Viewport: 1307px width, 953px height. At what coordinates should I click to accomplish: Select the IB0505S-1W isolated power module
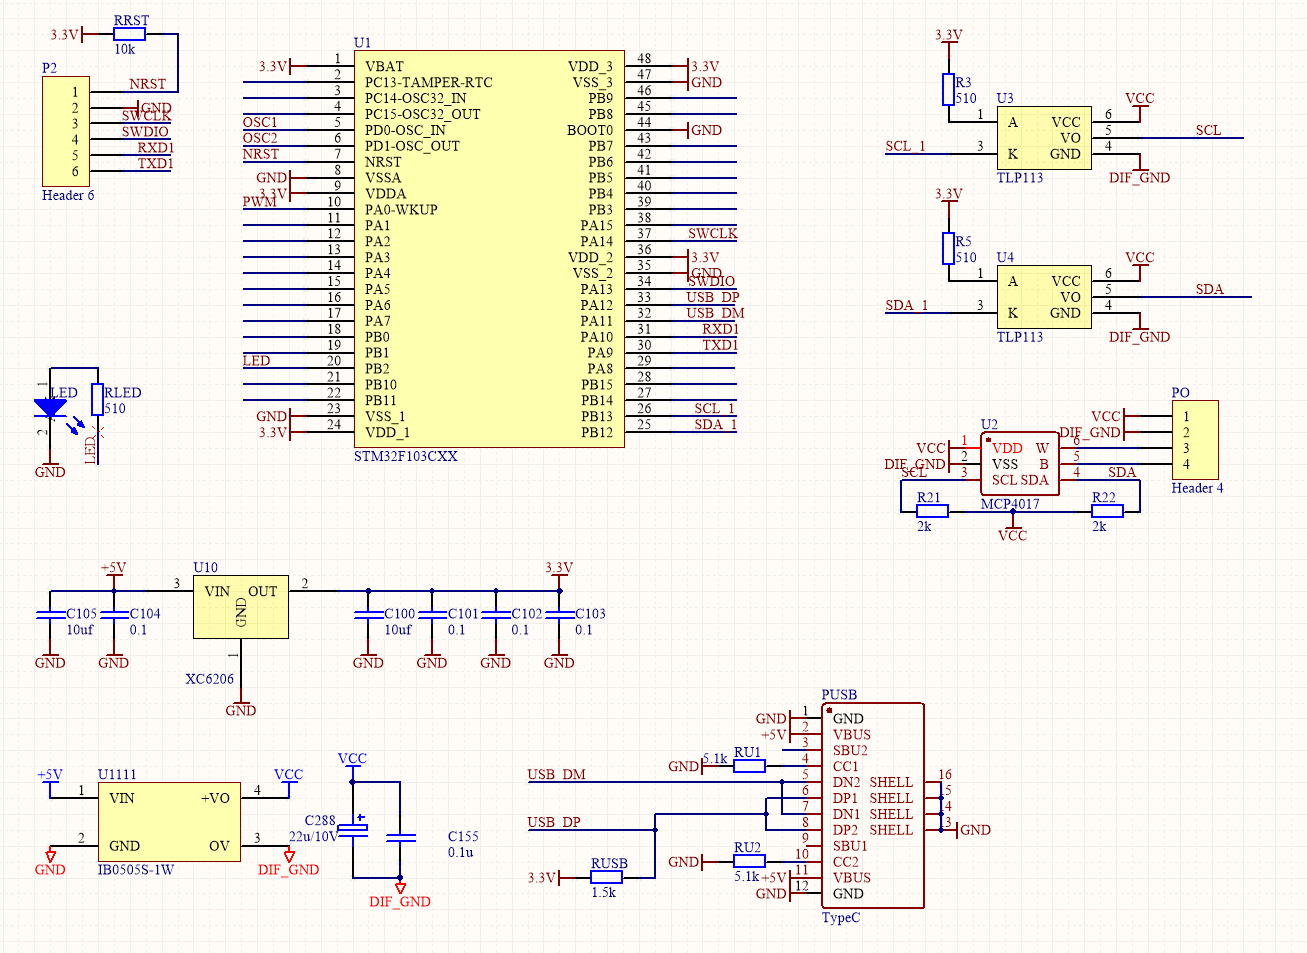pos(170,822)
